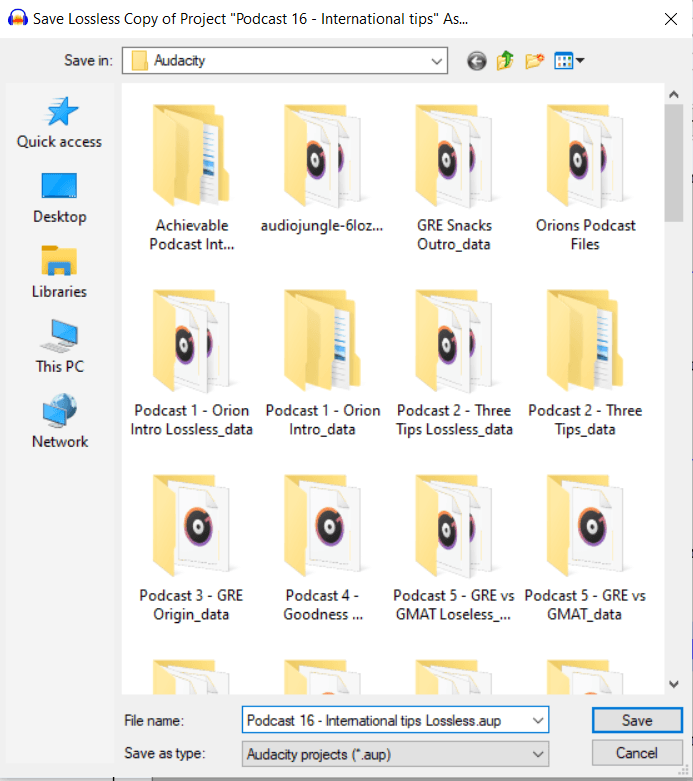Go to Desktop location
This screenshot has width=693, height=781.
59,197
